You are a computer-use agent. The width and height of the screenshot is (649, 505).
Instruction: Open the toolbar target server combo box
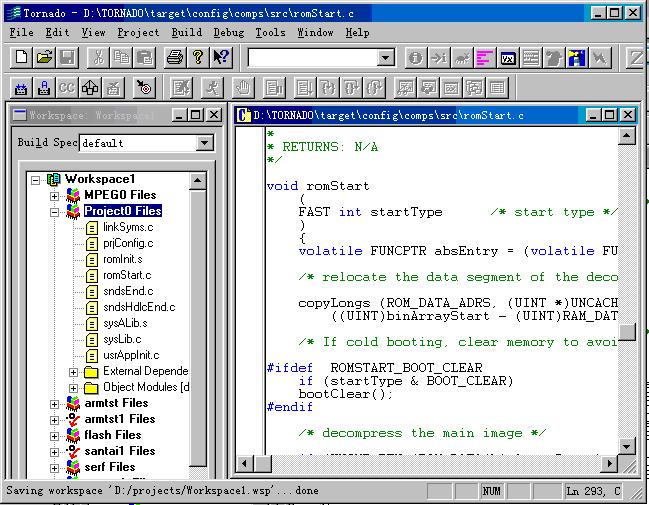385,58
